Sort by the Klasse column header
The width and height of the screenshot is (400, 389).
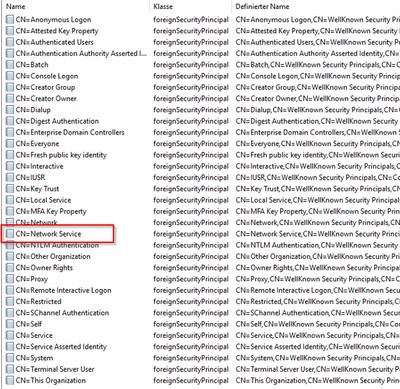pos(163,6)
